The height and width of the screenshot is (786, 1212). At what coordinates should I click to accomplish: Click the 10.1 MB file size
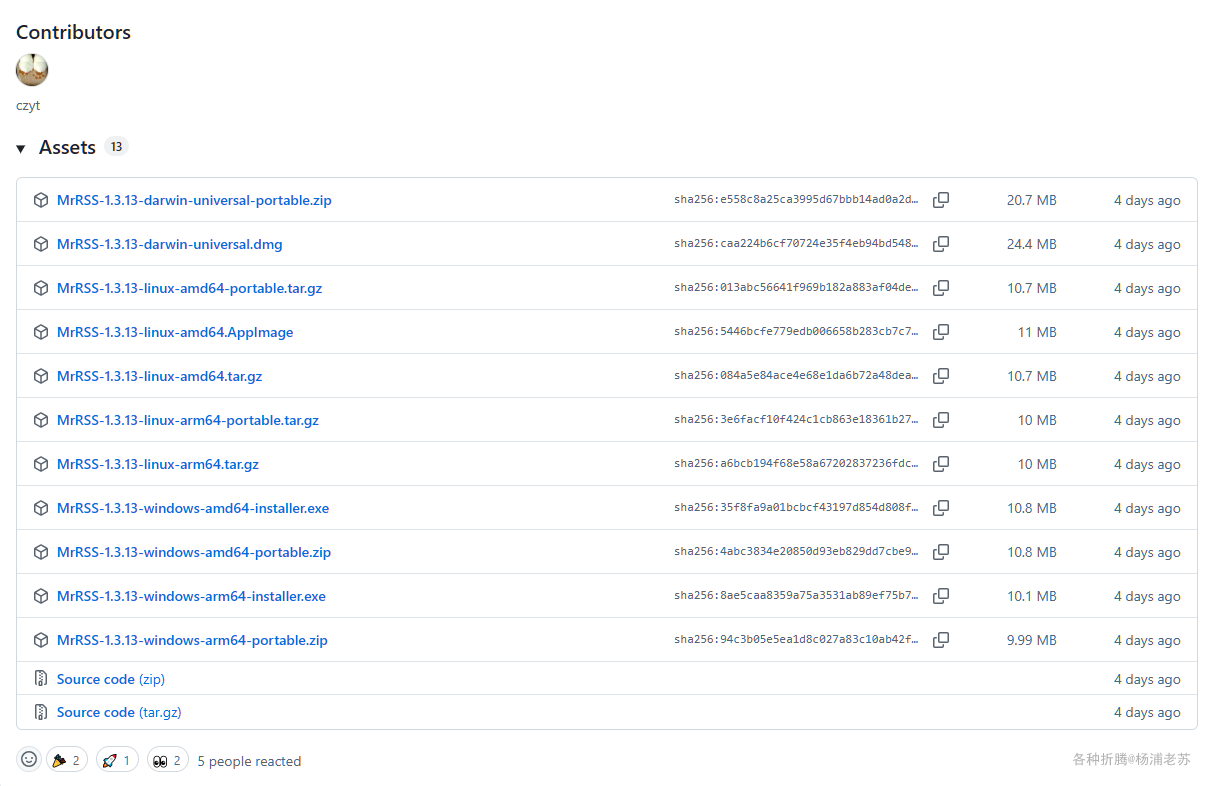(1032, 596)
